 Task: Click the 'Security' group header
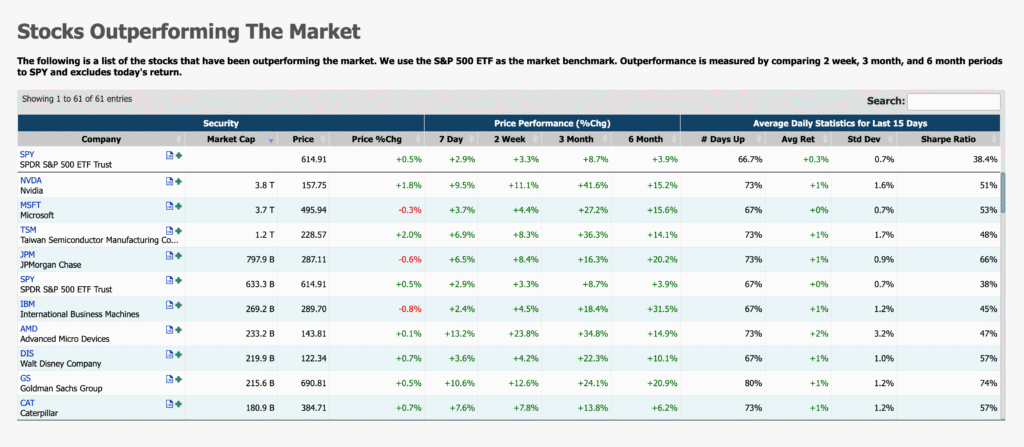221,123
